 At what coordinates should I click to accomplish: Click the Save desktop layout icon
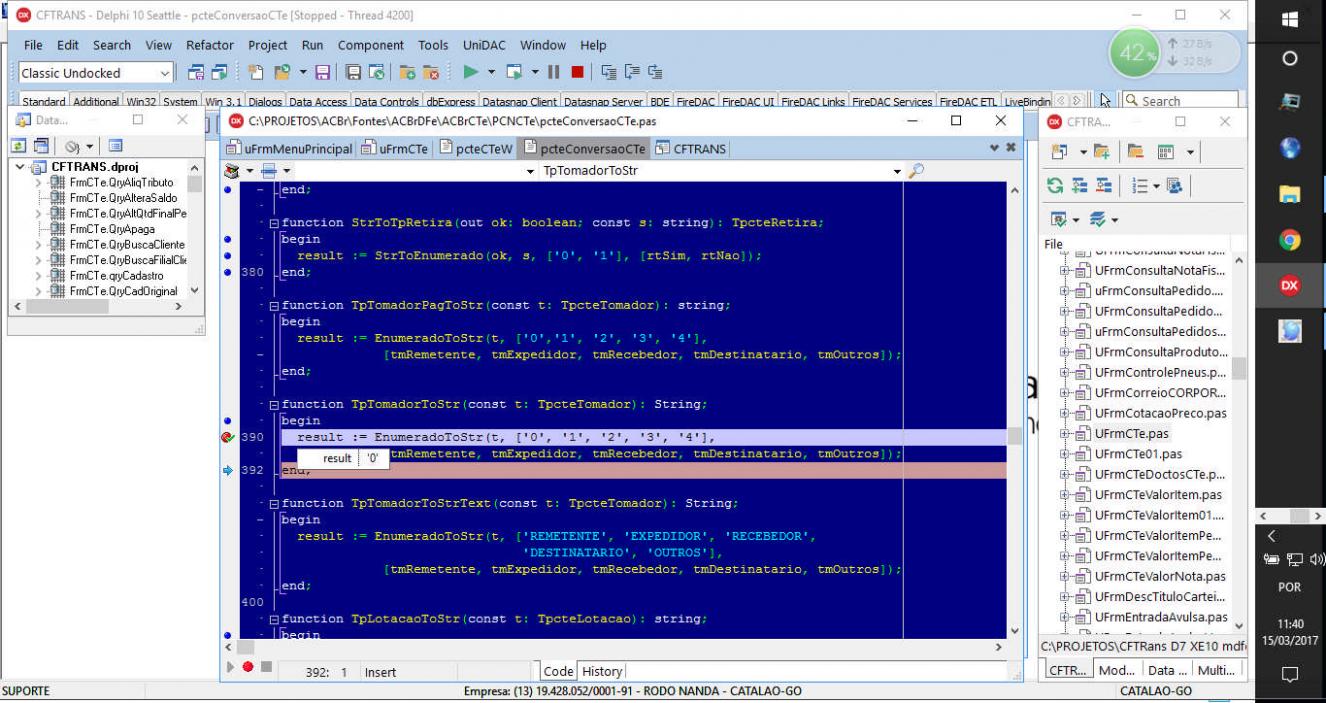(x=195, y=72)
